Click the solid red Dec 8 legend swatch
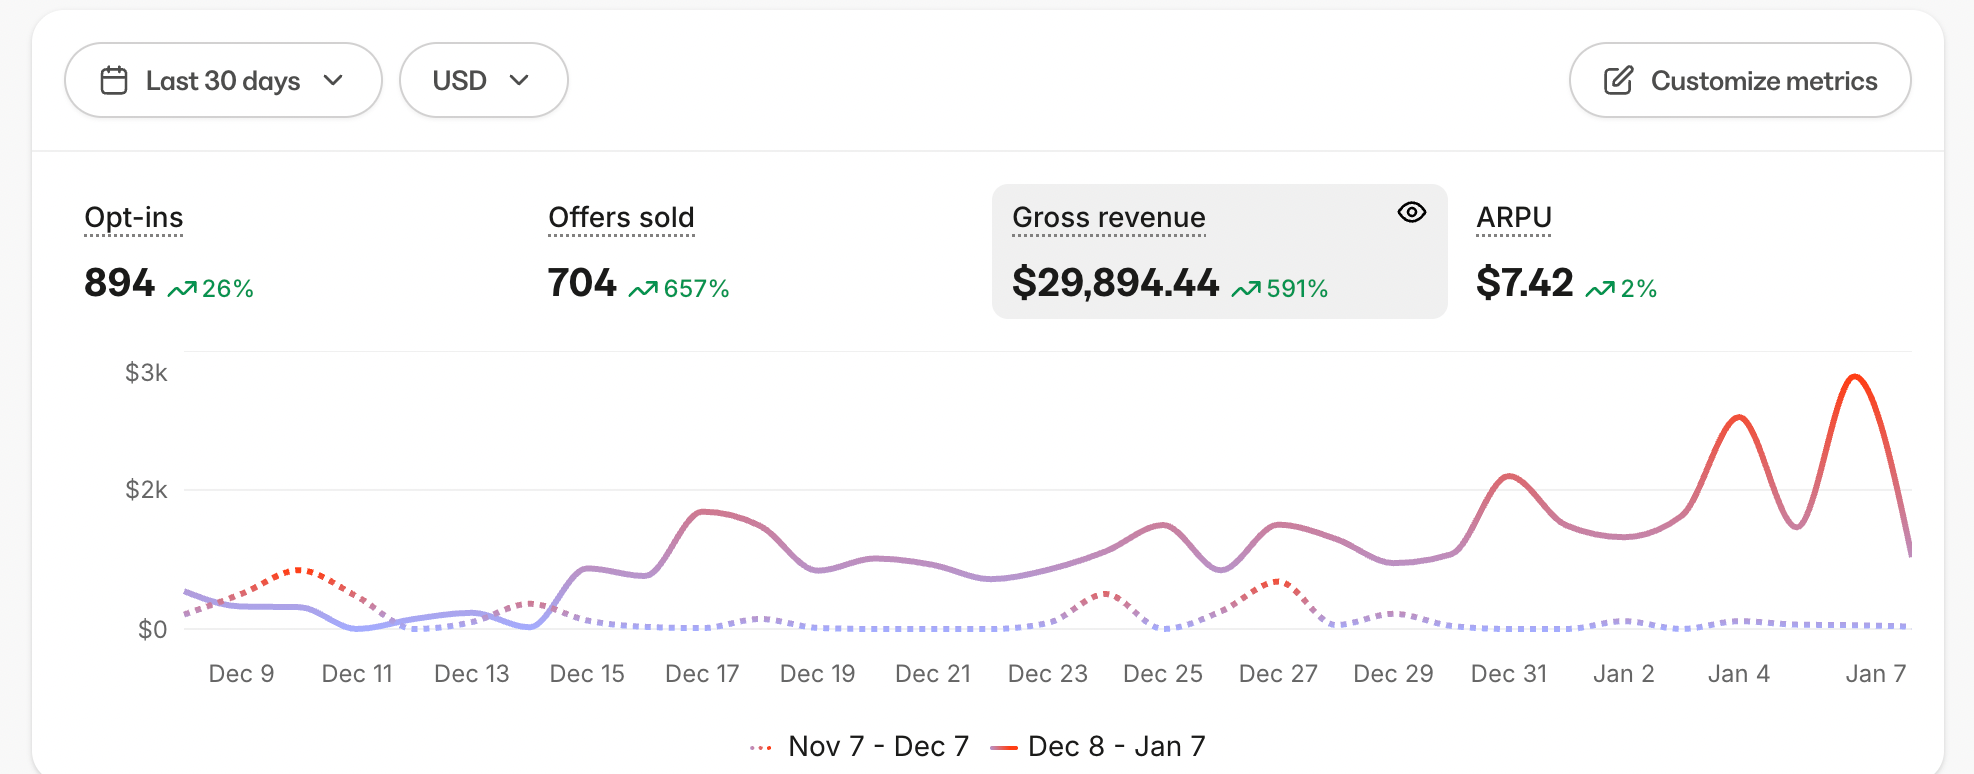This screenshot has width=1974, height=774. pyautogui.click(x=1004, y=747)
